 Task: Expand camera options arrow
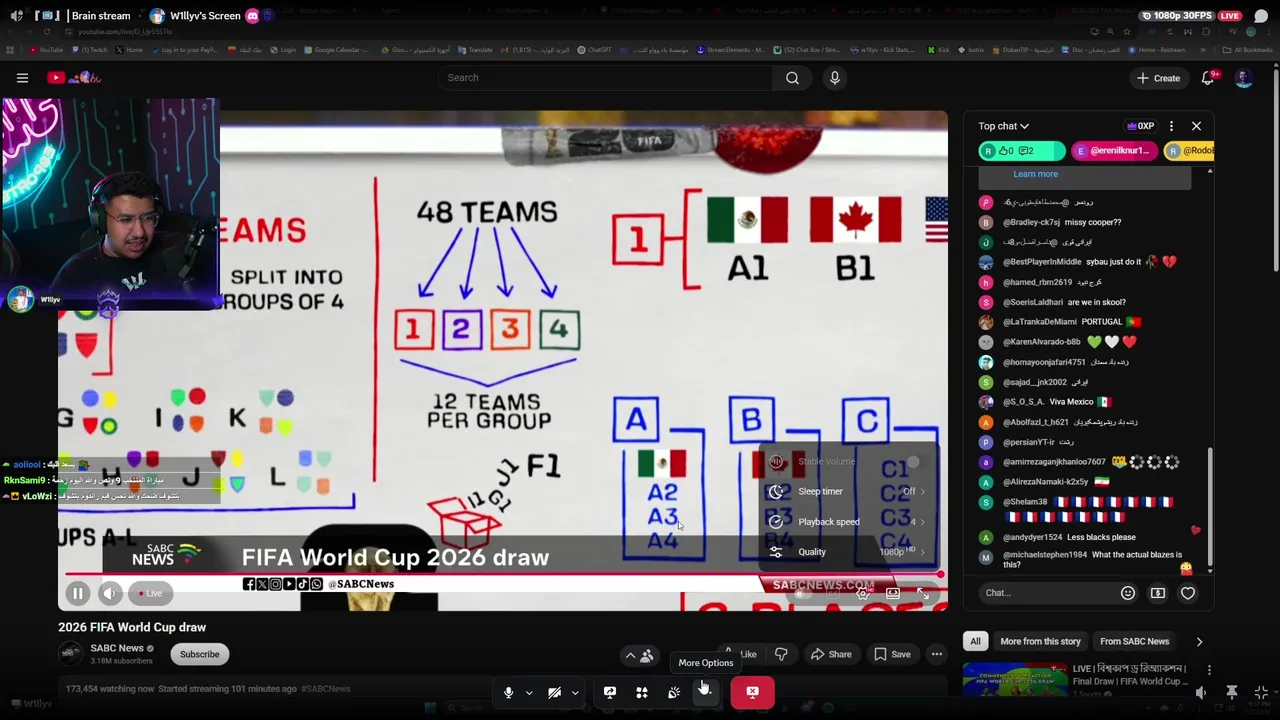coord(575,692)
